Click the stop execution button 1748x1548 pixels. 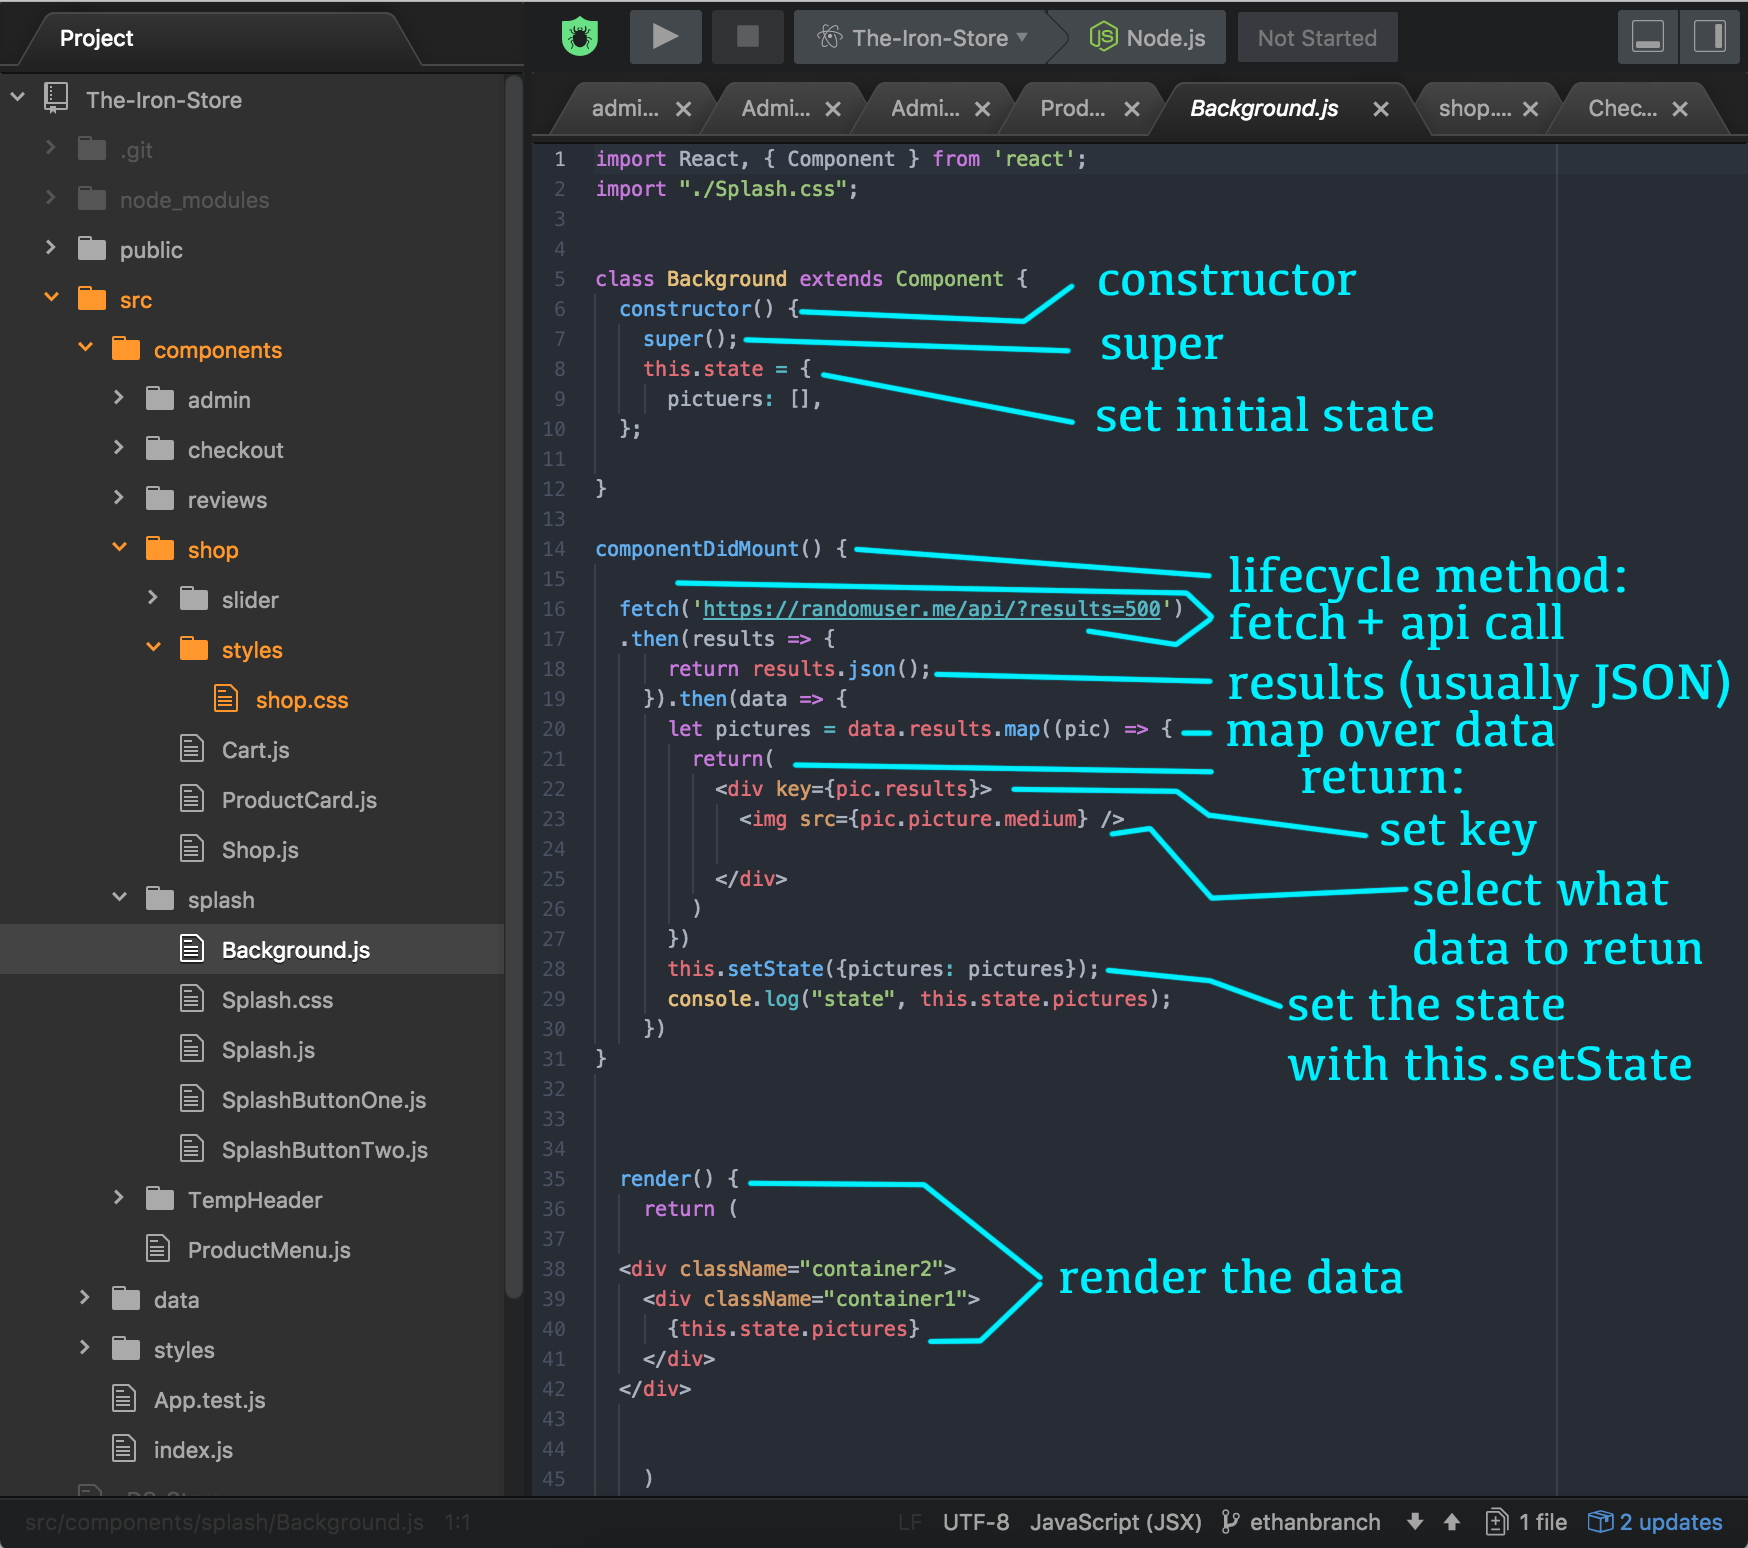(747, 37)
